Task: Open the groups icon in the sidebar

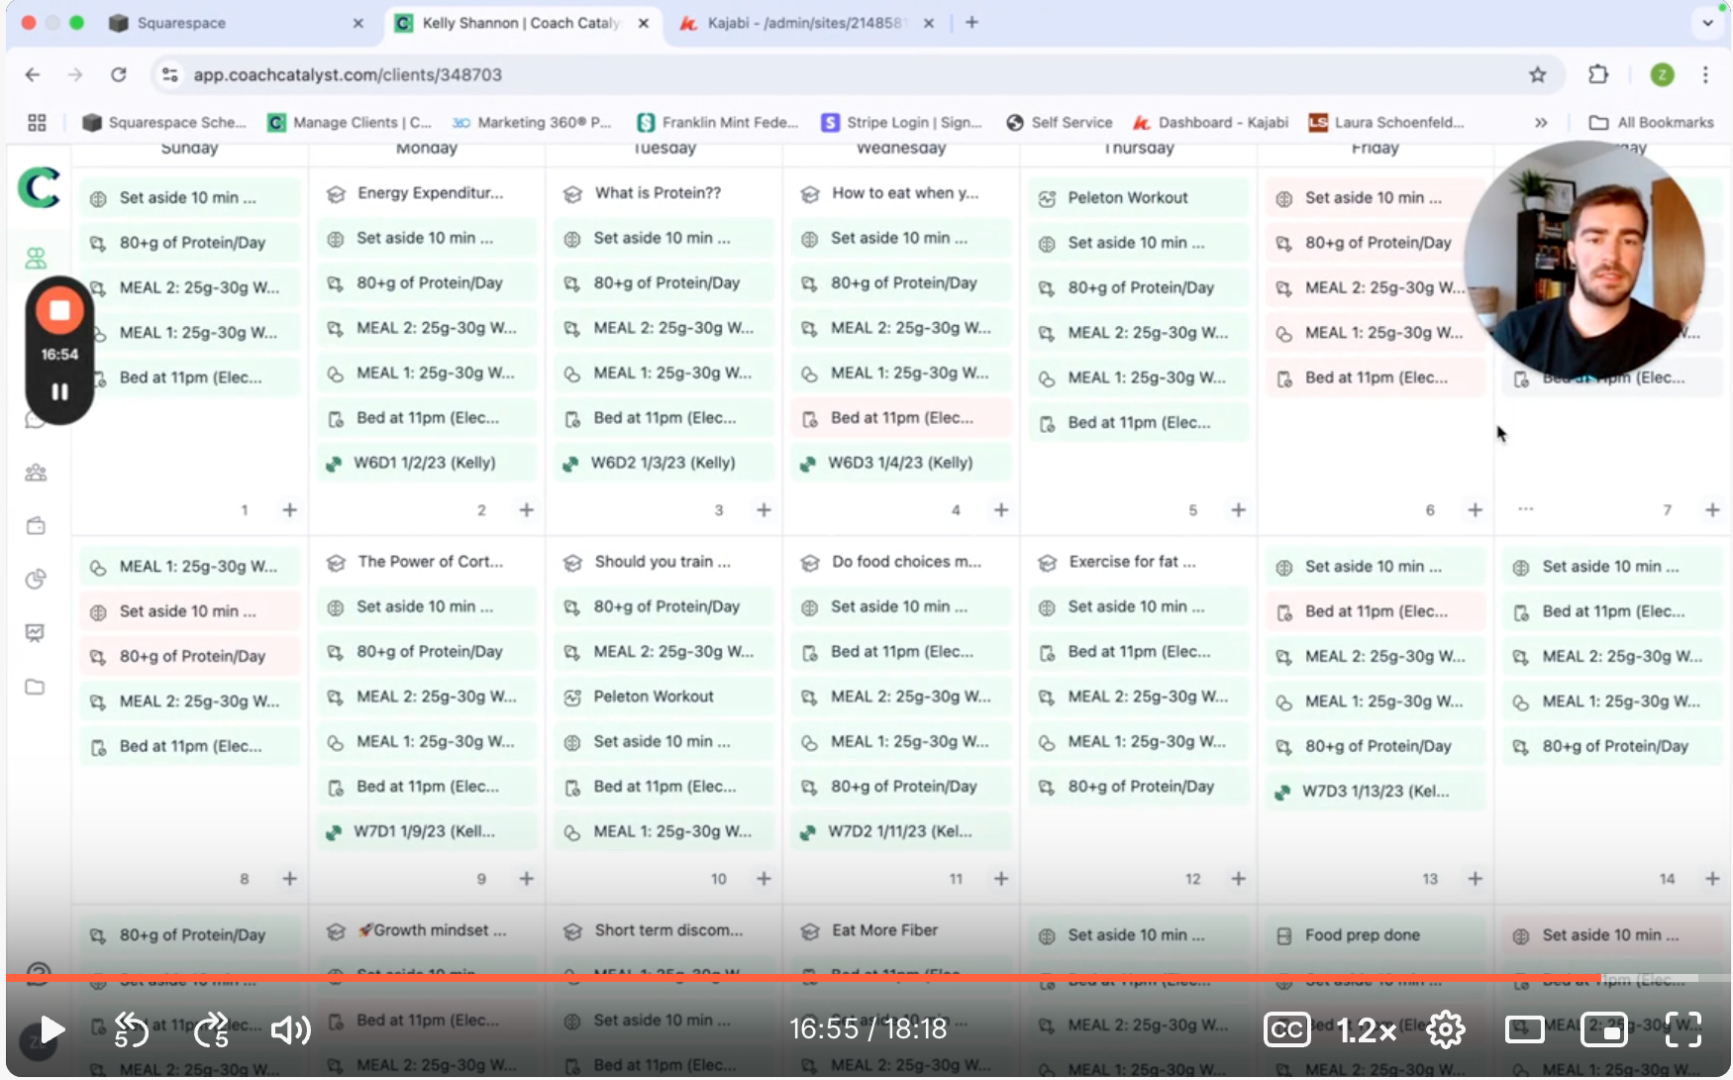Action: [36, 473]
